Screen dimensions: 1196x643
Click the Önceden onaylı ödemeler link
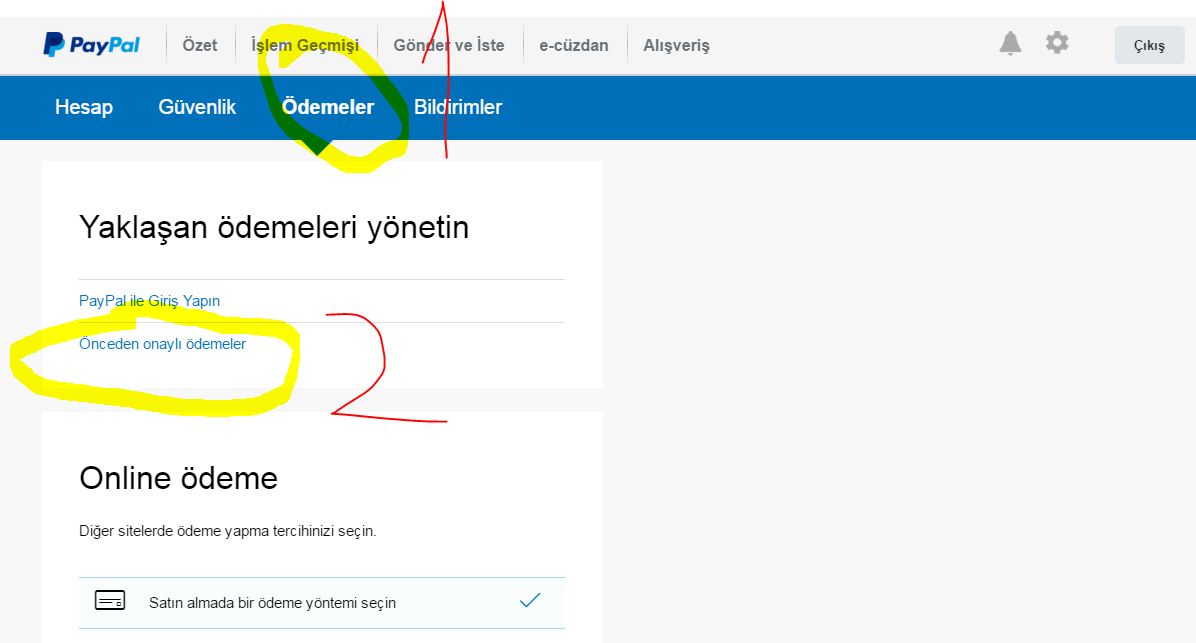162,344
